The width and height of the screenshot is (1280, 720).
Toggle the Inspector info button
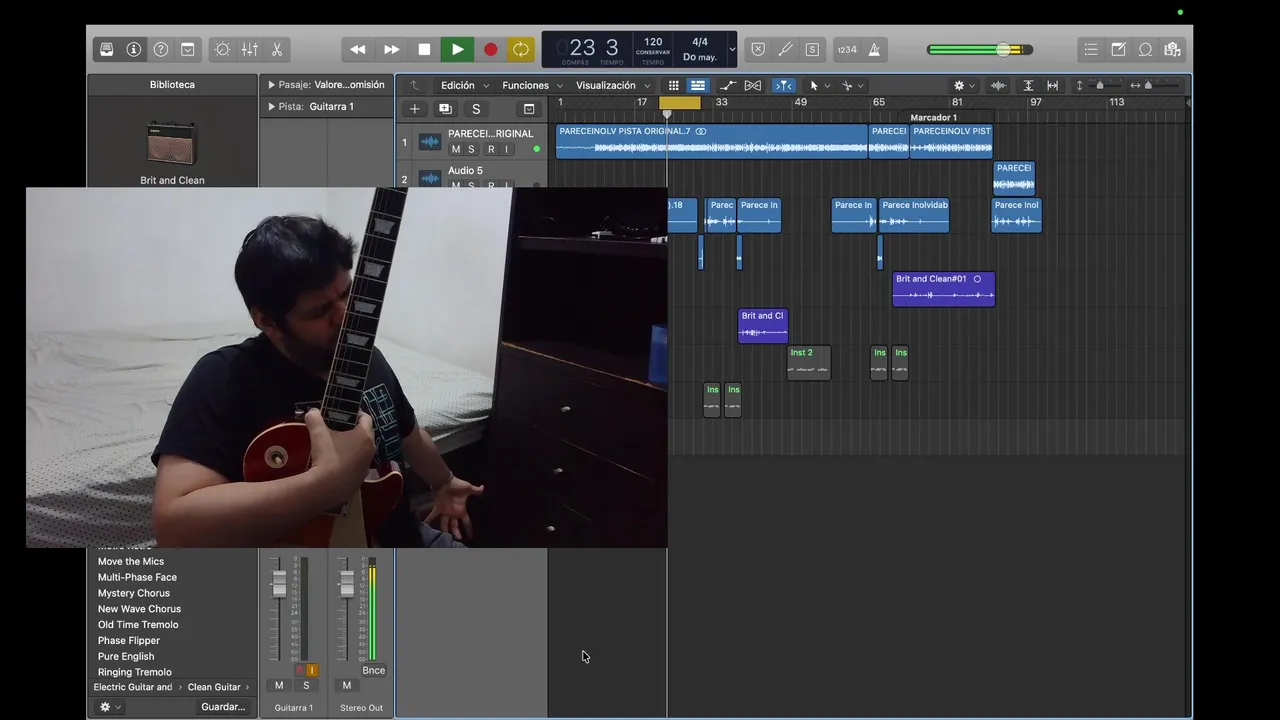tap(134, 49)
